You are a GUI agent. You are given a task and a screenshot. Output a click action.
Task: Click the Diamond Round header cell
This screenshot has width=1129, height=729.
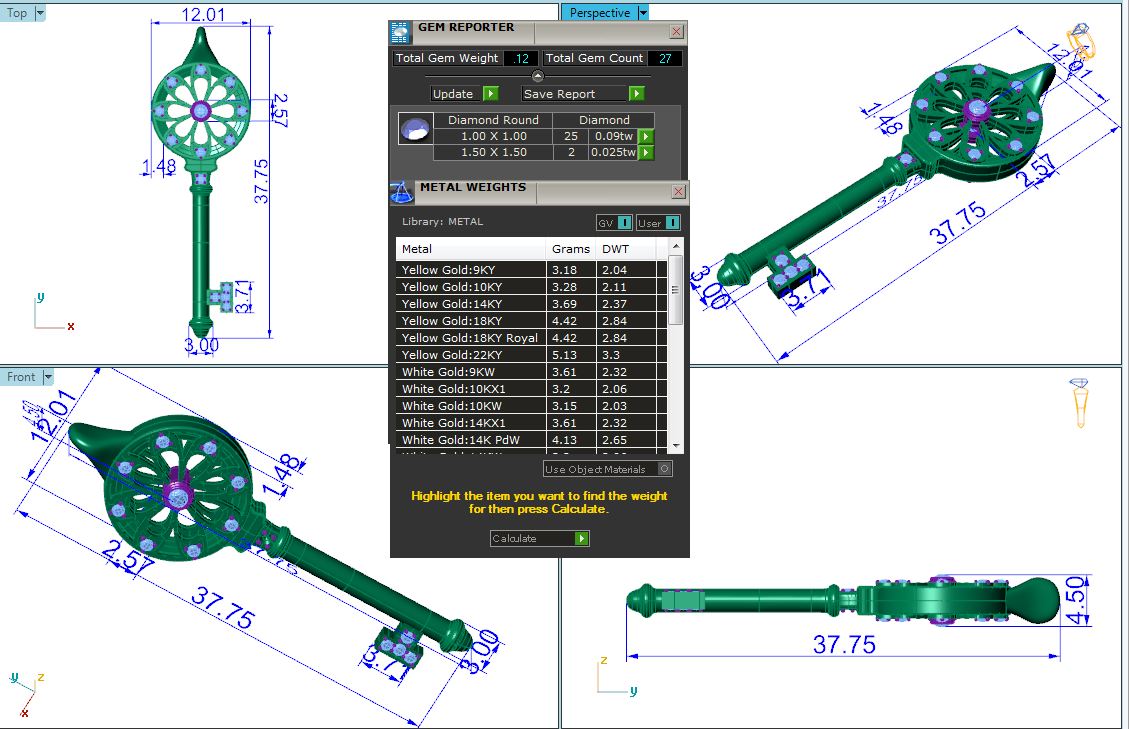click(493, 120)
